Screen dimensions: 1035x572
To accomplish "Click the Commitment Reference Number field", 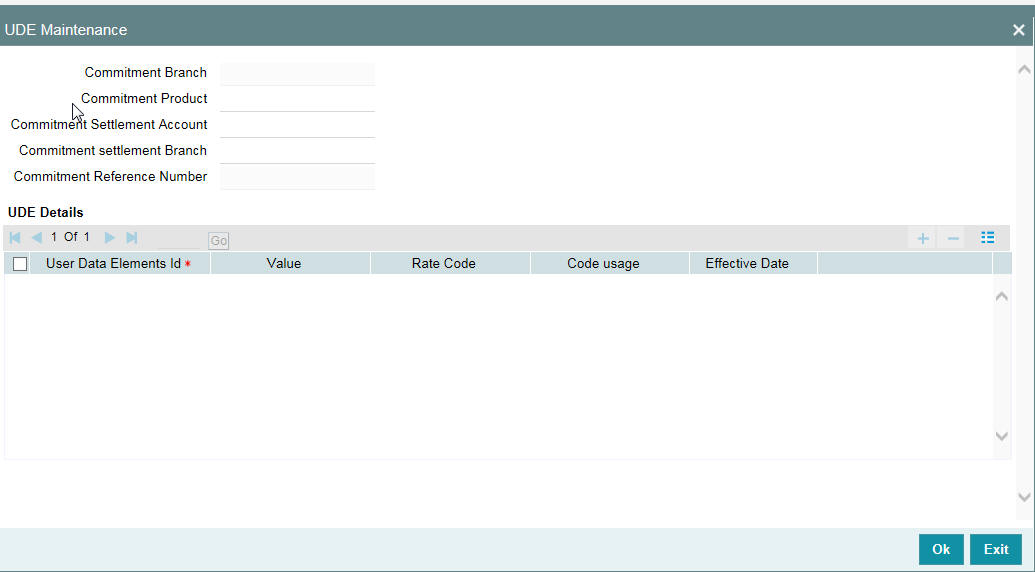I will (x=298, y=177).
